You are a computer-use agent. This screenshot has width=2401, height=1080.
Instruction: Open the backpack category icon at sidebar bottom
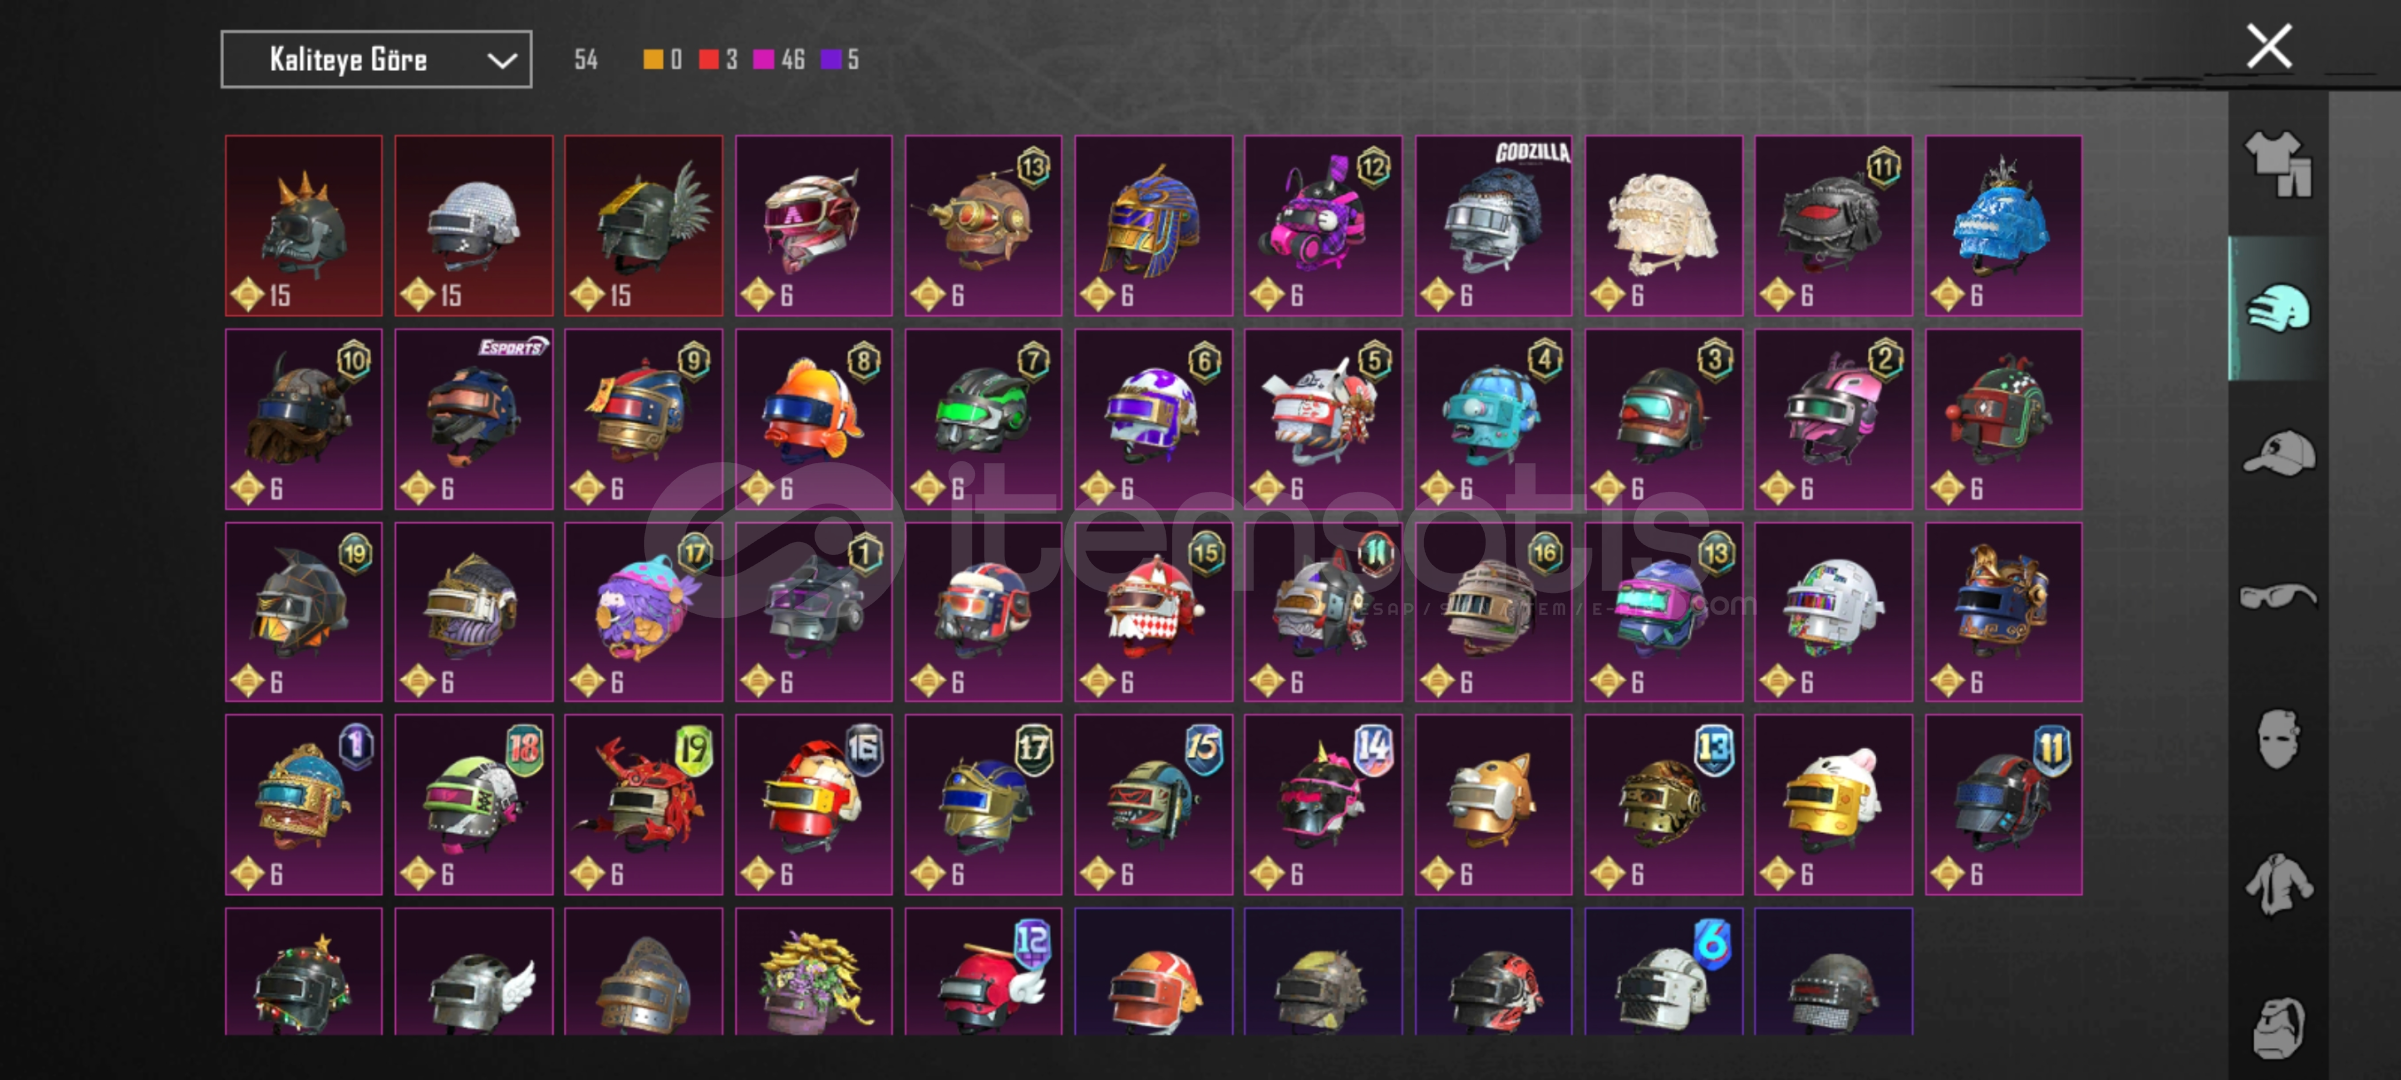2278,1026
